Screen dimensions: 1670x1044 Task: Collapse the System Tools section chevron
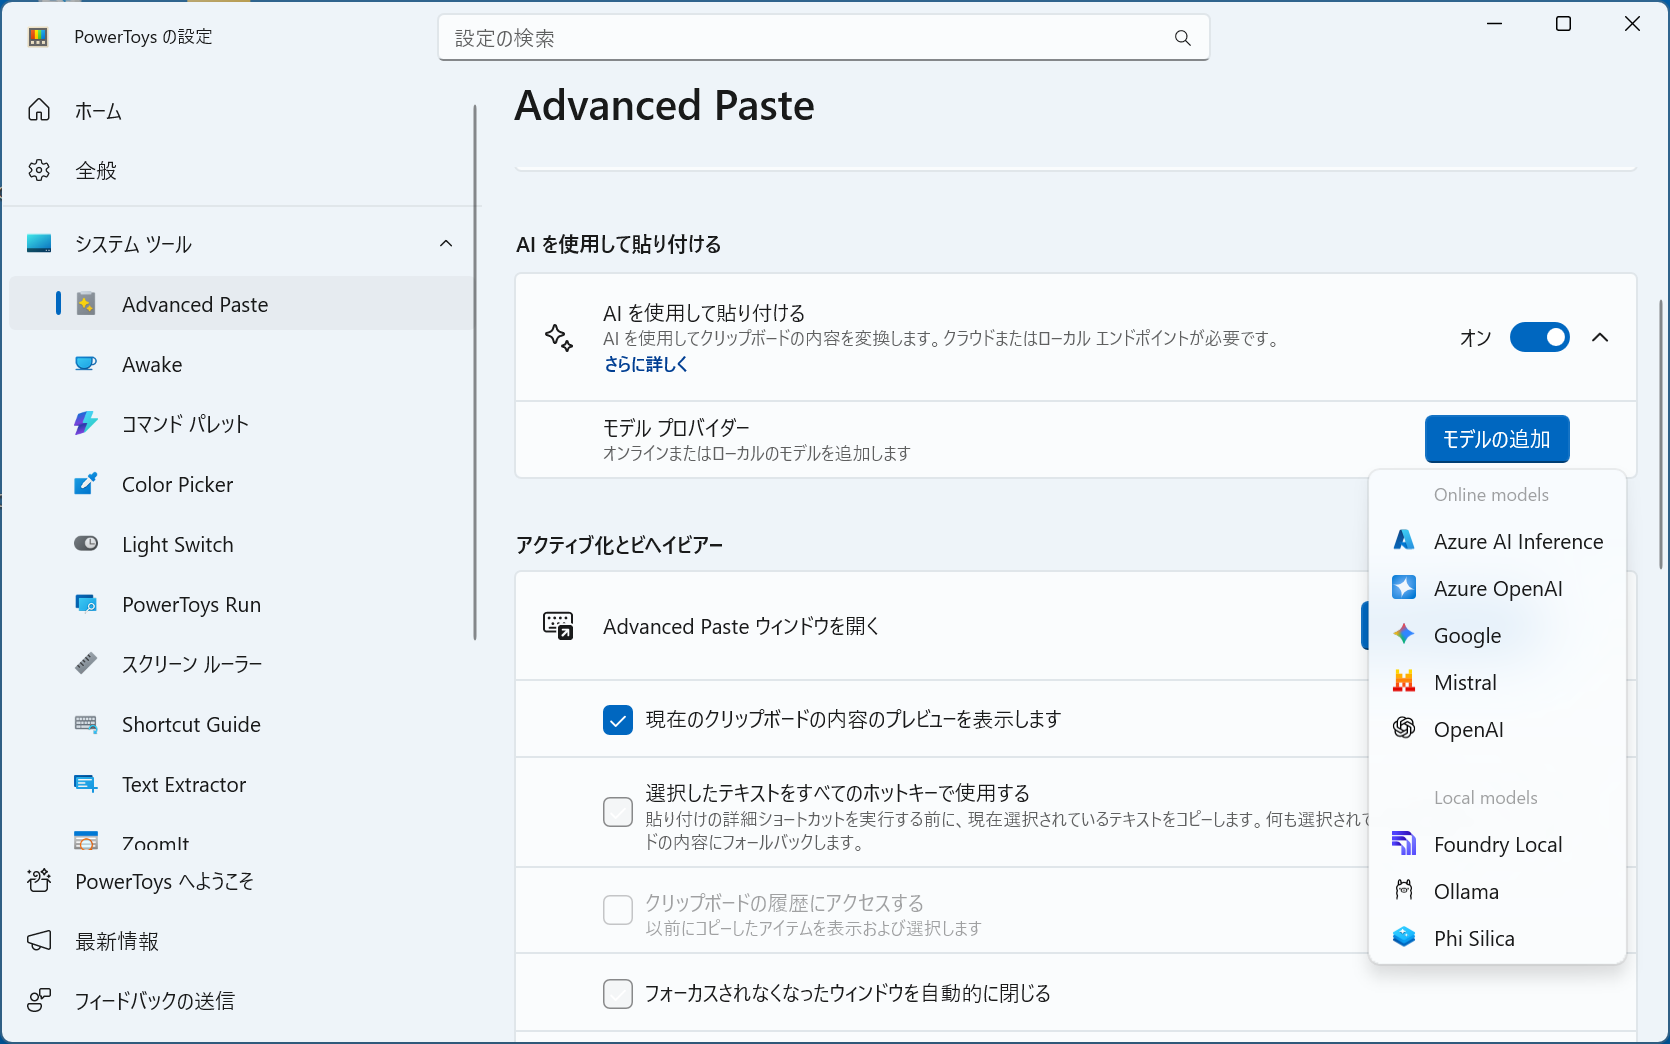click(x=446, y=244)
